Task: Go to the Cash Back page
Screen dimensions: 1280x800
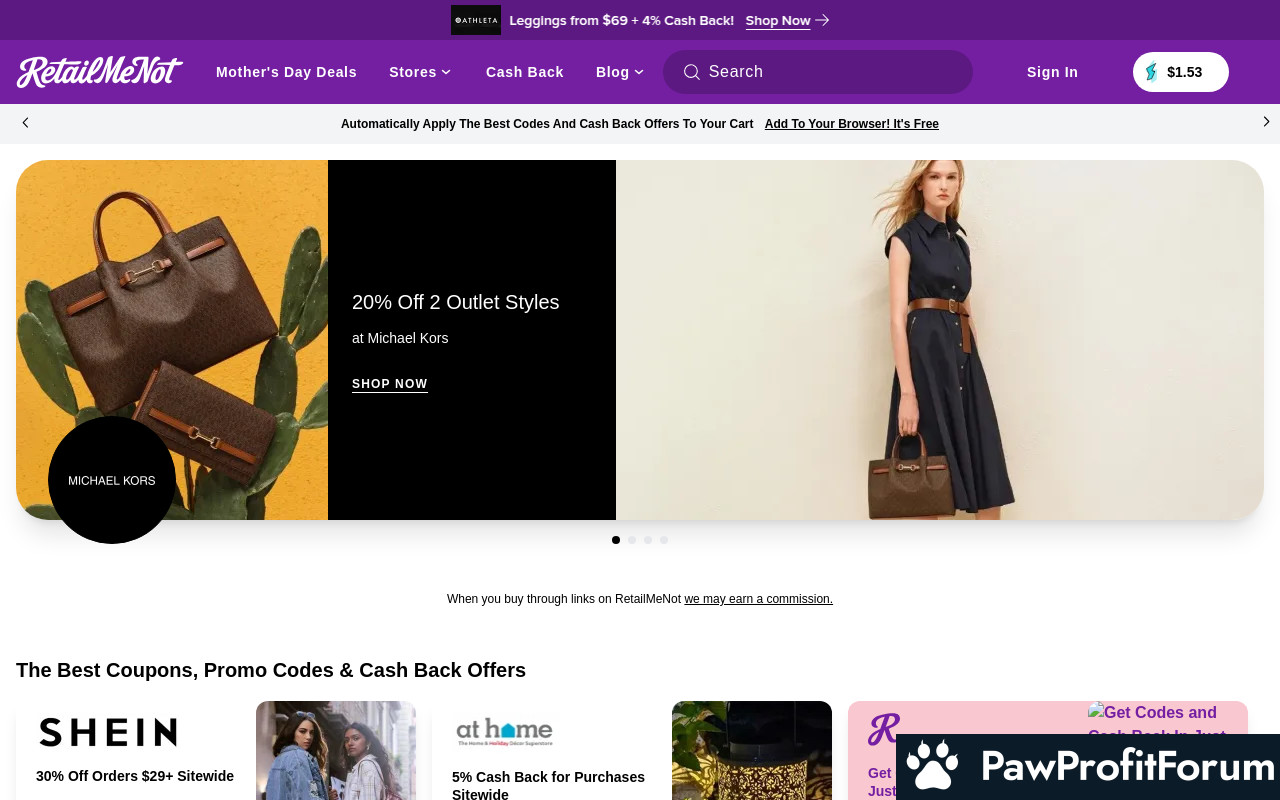Action: point(525,72)
